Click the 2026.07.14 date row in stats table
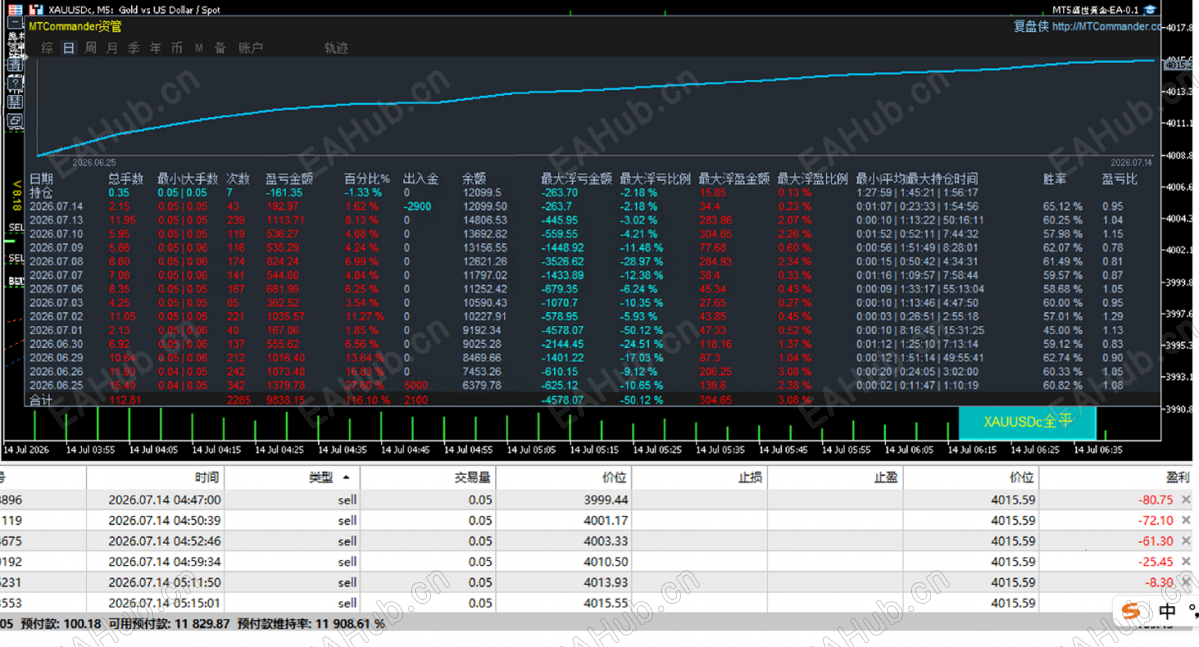 click(56, 206)
